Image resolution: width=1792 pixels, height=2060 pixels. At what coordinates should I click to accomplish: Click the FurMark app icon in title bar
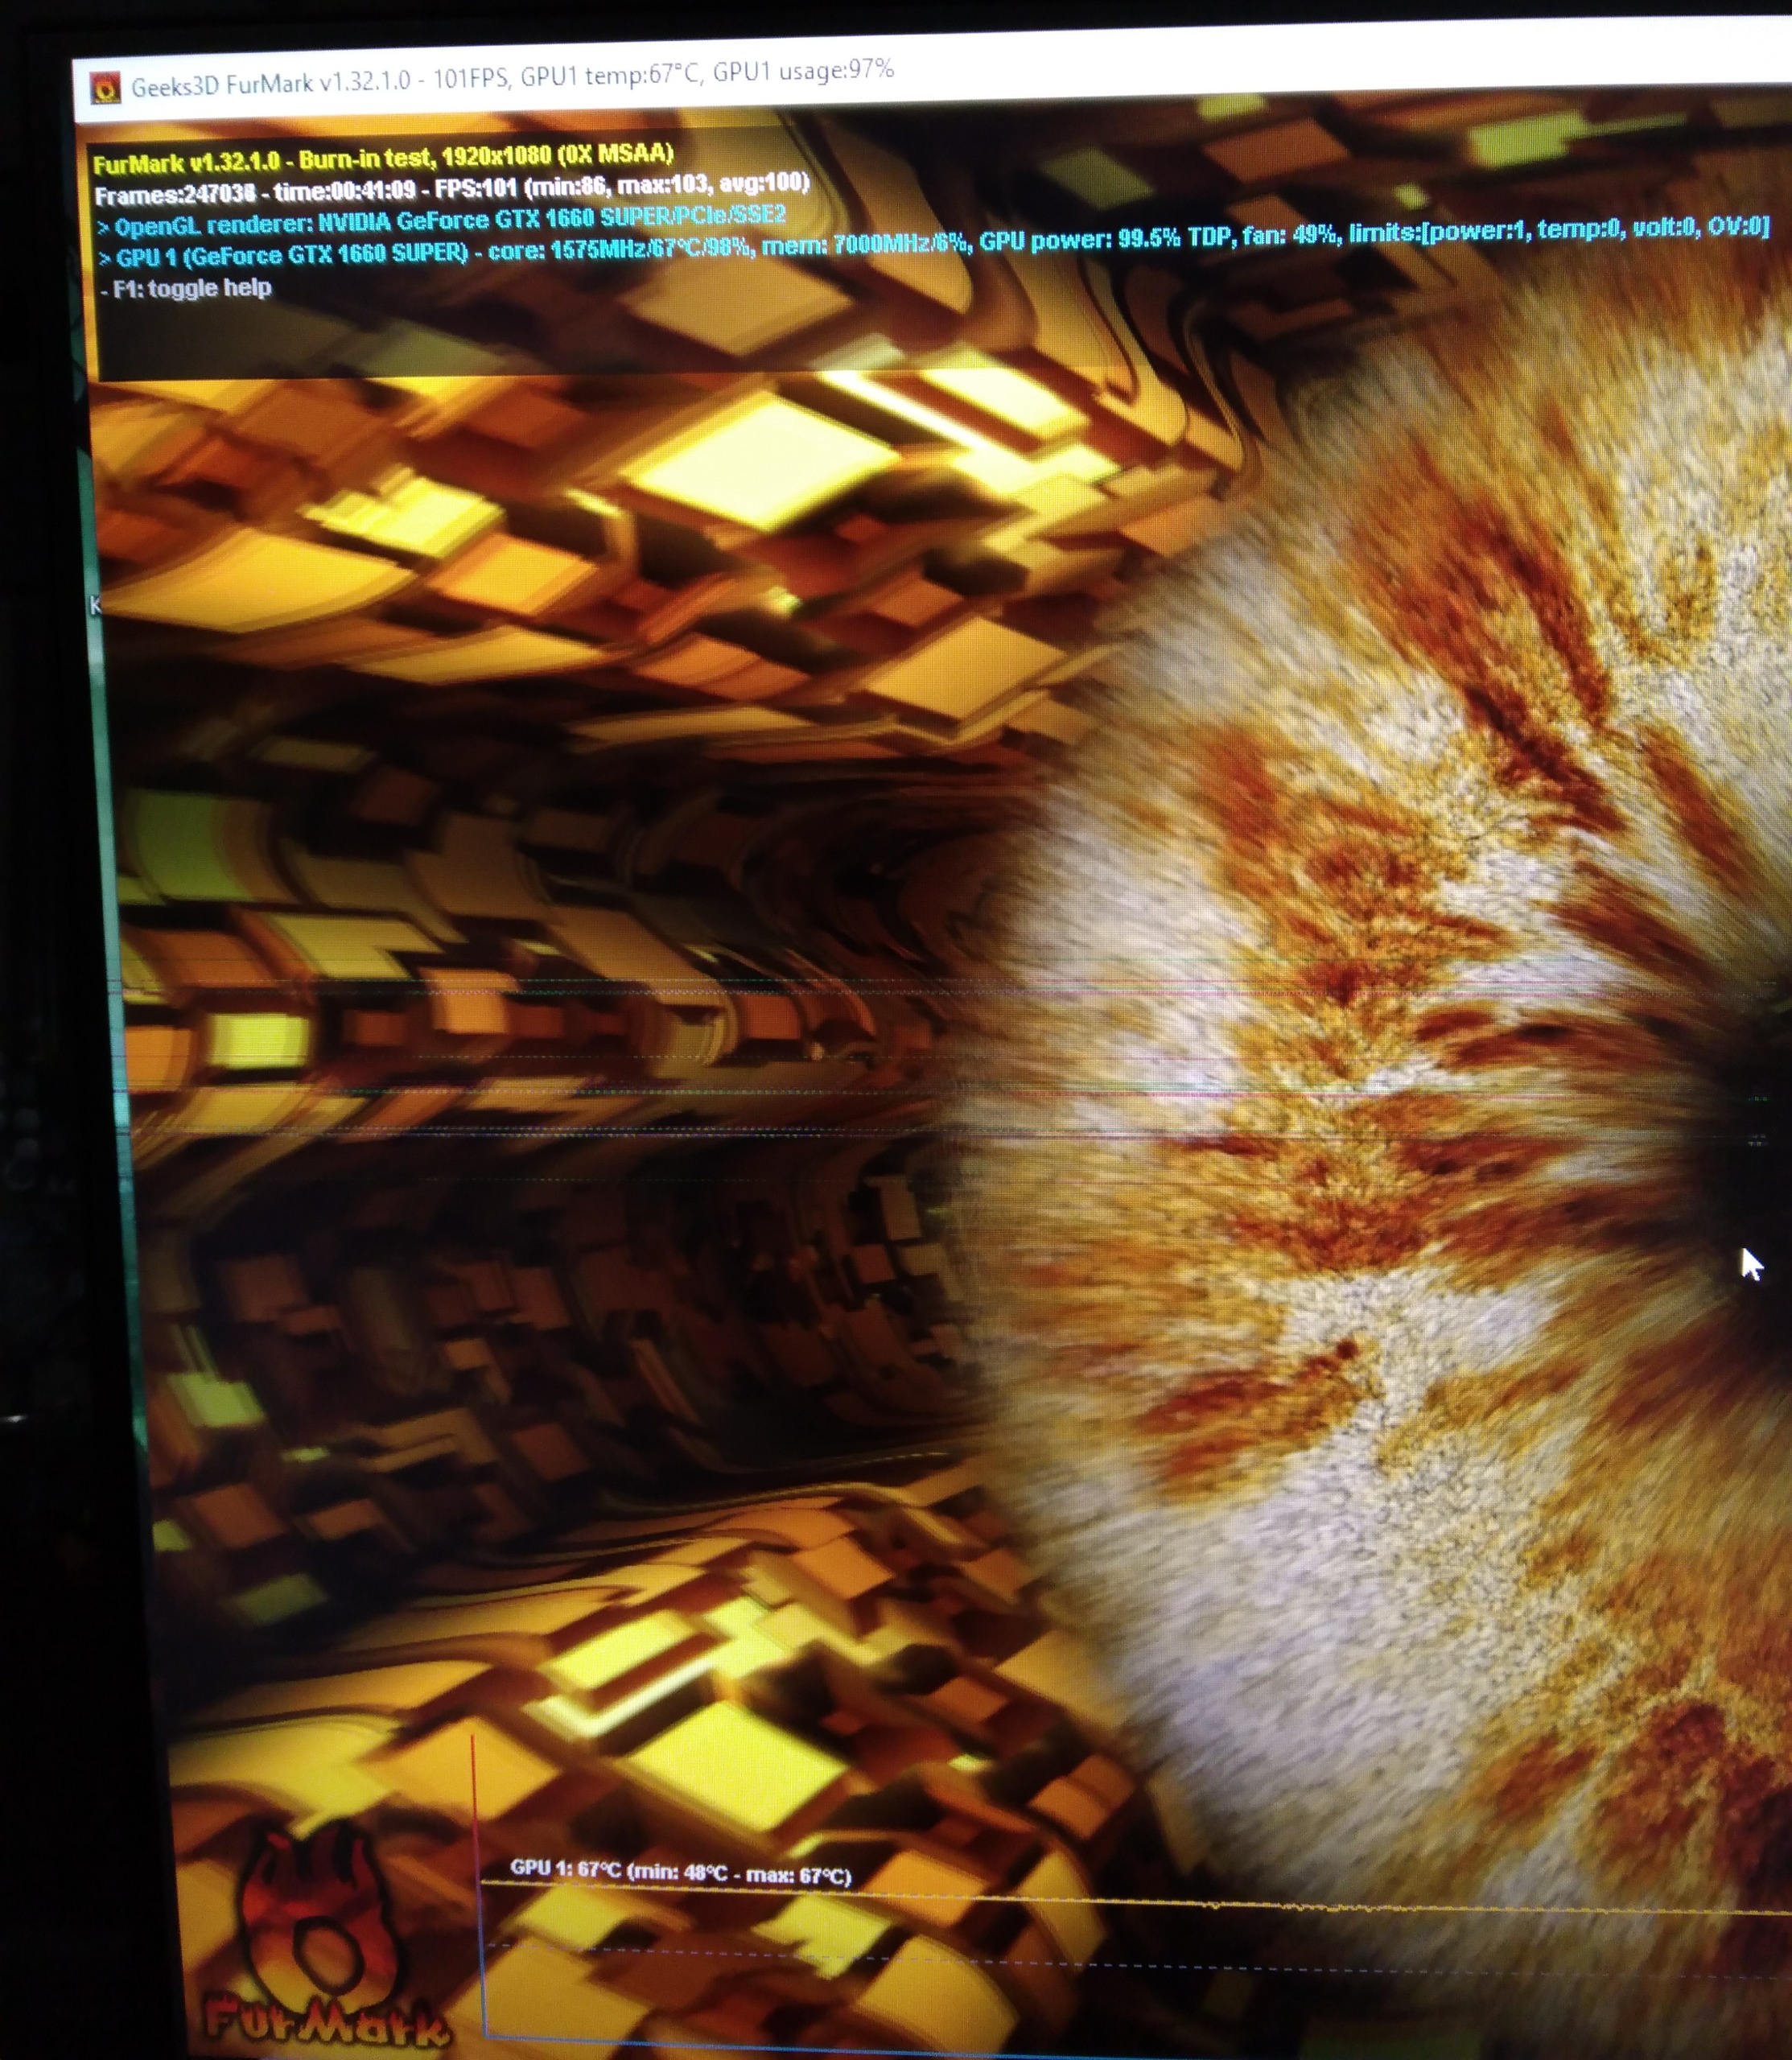(105, 89)
